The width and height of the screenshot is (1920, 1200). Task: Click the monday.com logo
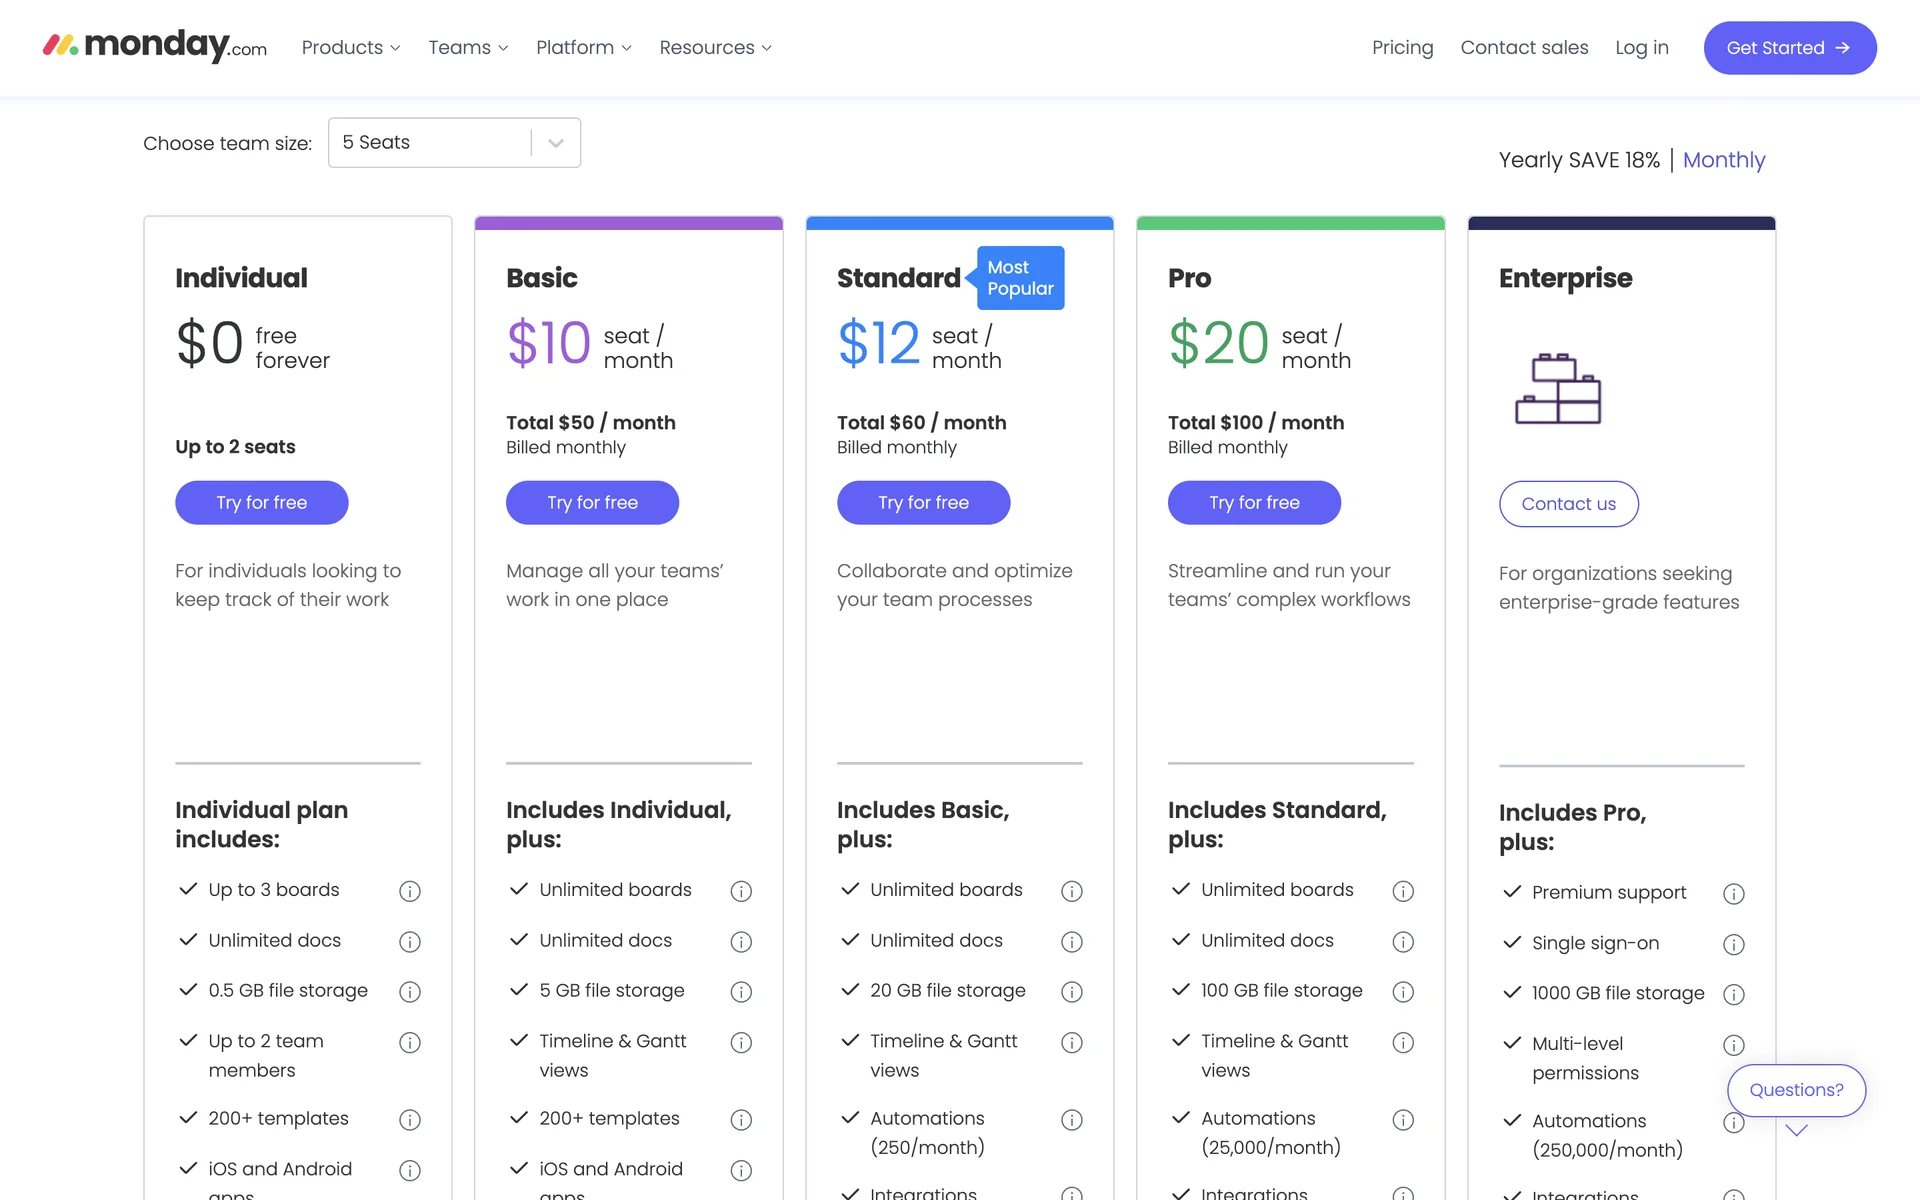[x=155, y=46]
